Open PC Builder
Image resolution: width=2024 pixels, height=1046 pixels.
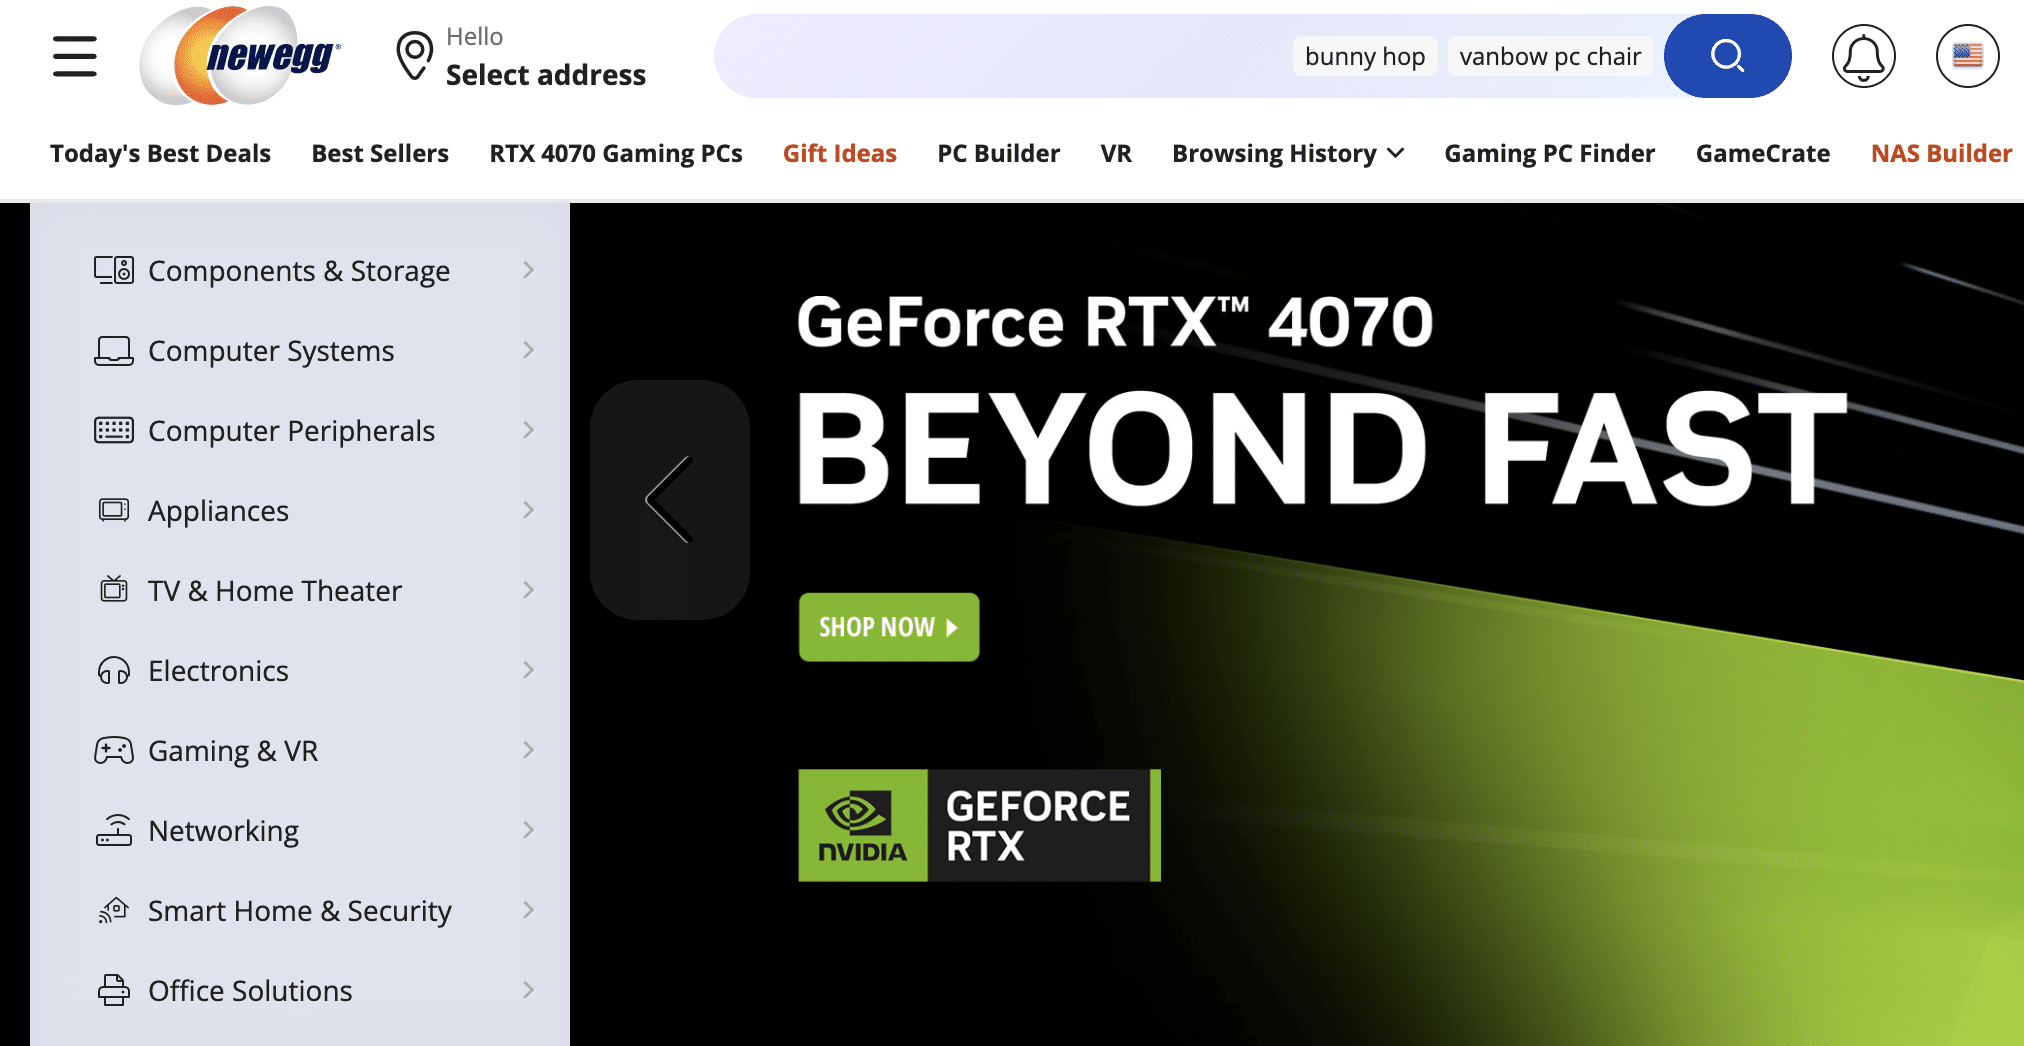click(999, 153)
